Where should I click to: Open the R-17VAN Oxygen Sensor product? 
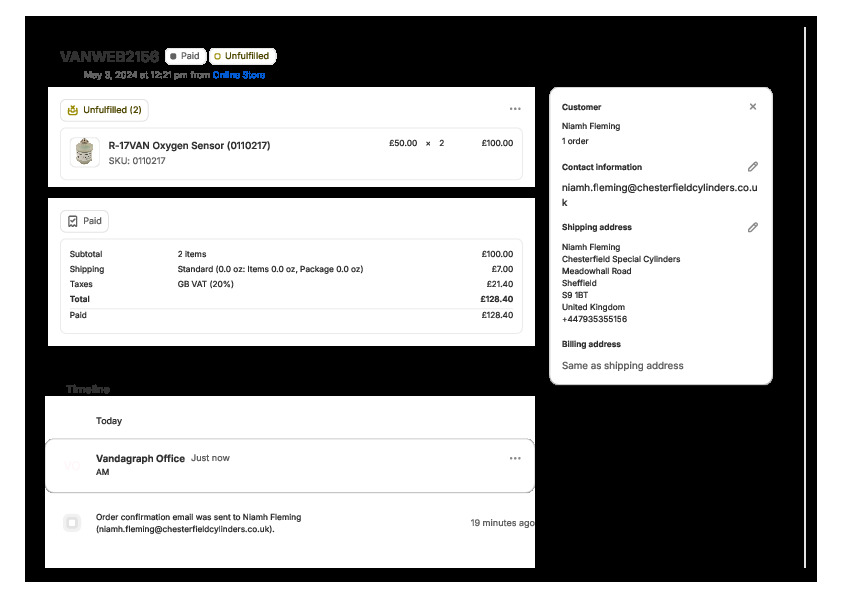coord(189,145)
